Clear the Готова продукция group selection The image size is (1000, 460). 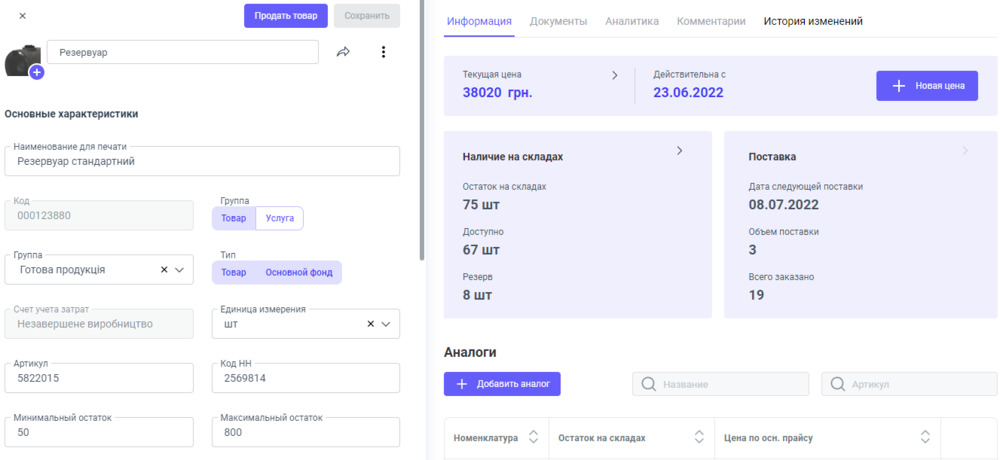click(164, 270)
